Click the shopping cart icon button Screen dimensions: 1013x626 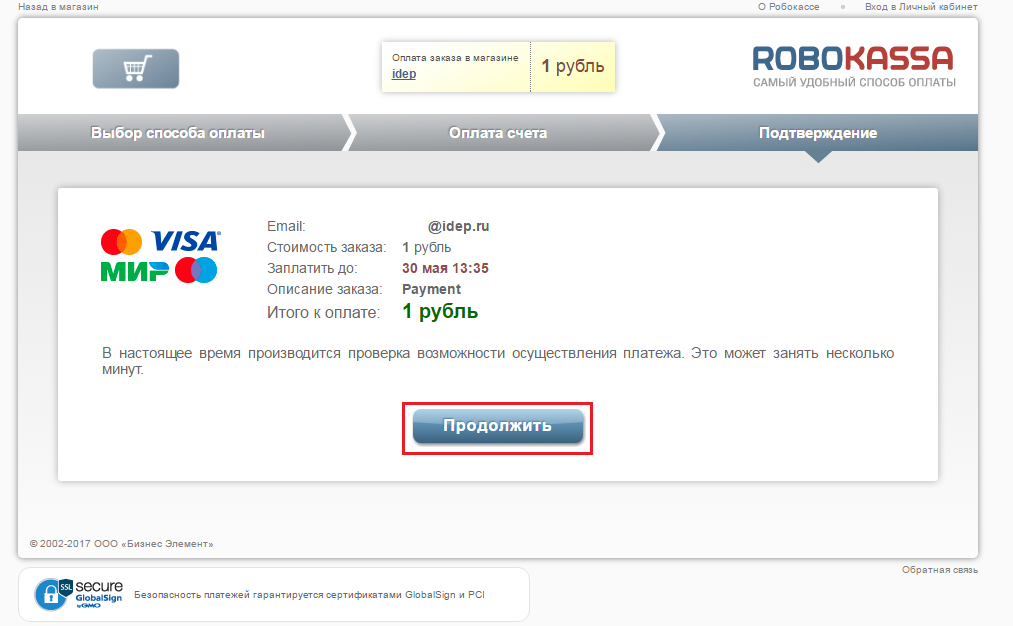coord(136,68)
